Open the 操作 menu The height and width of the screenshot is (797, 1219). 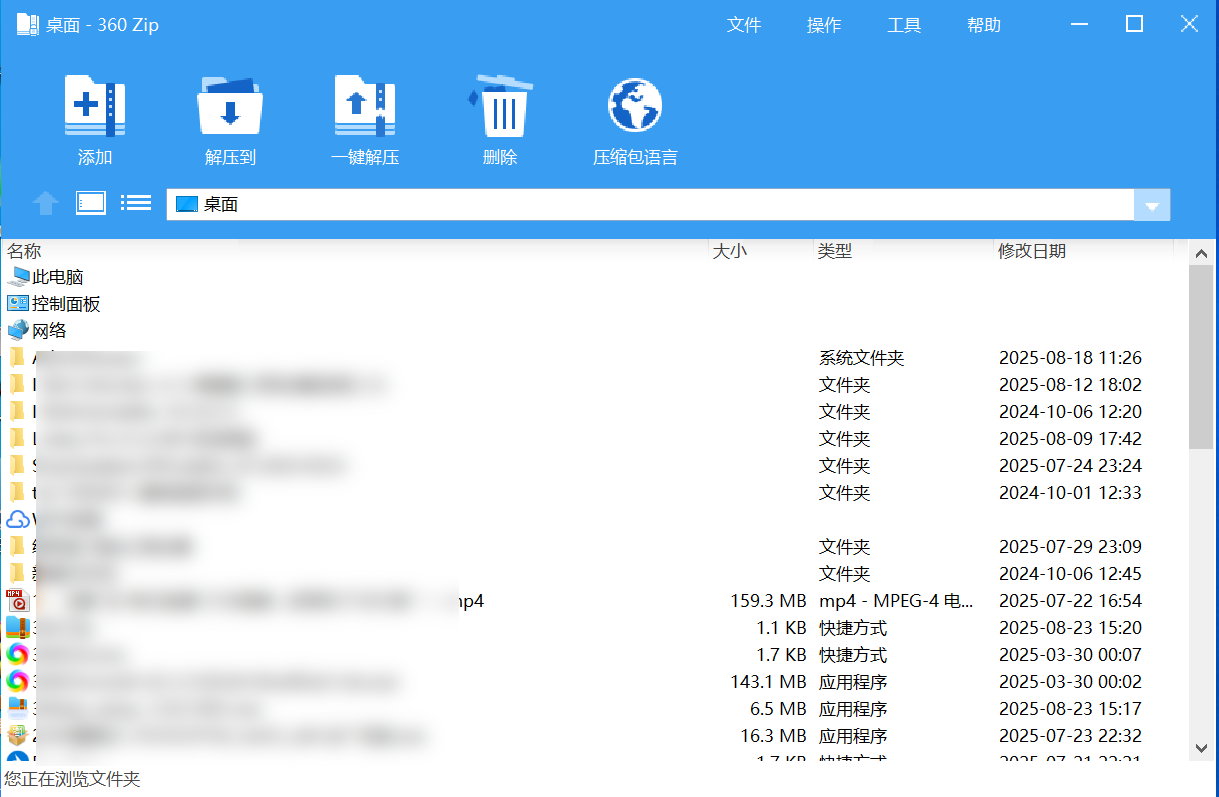[824, 25]
